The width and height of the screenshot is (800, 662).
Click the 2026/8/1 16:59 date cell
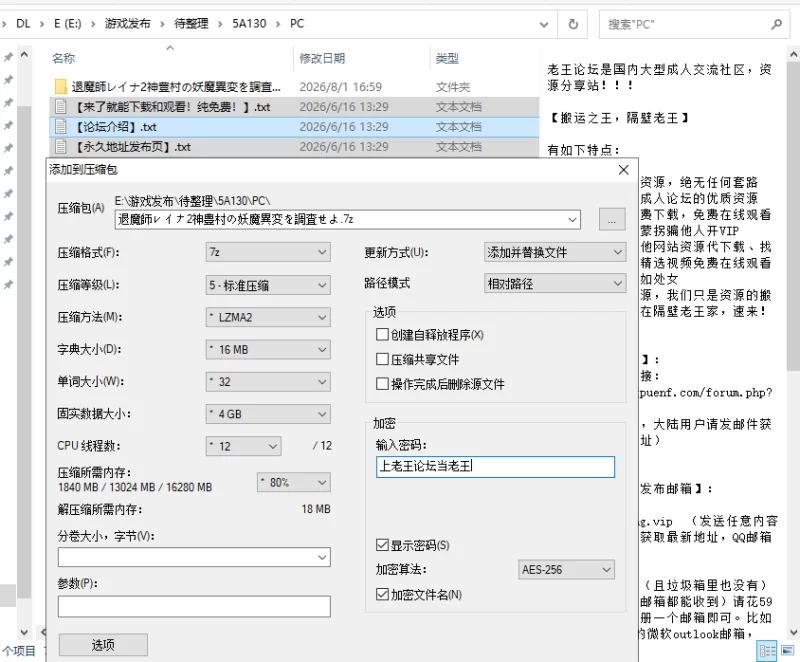tap(340, 87)
